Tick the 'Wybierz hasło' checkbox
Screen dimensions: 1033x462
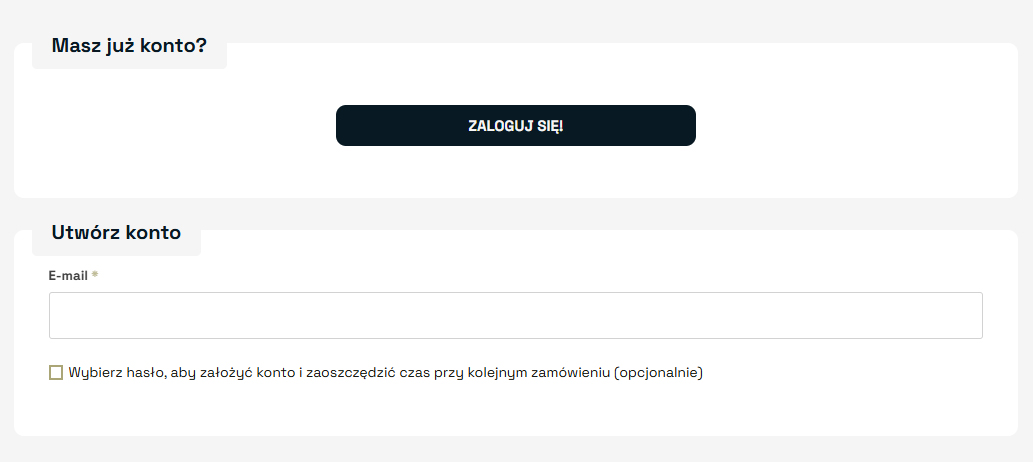click(56, 373)
